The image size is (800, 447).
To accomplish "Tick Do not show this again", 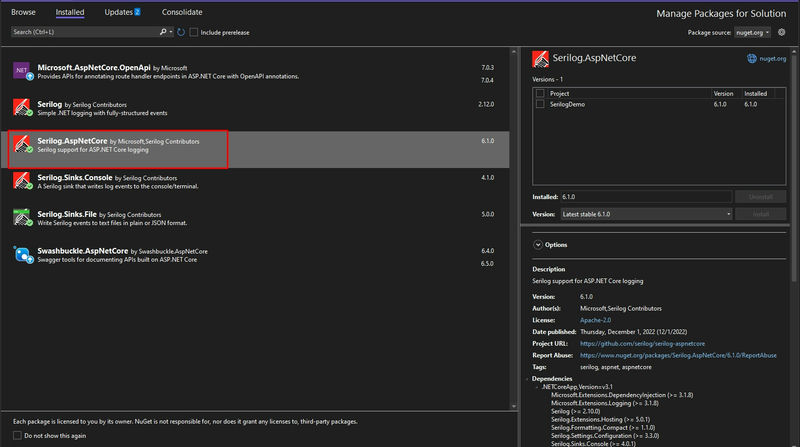I will click(x=17, y=435).
